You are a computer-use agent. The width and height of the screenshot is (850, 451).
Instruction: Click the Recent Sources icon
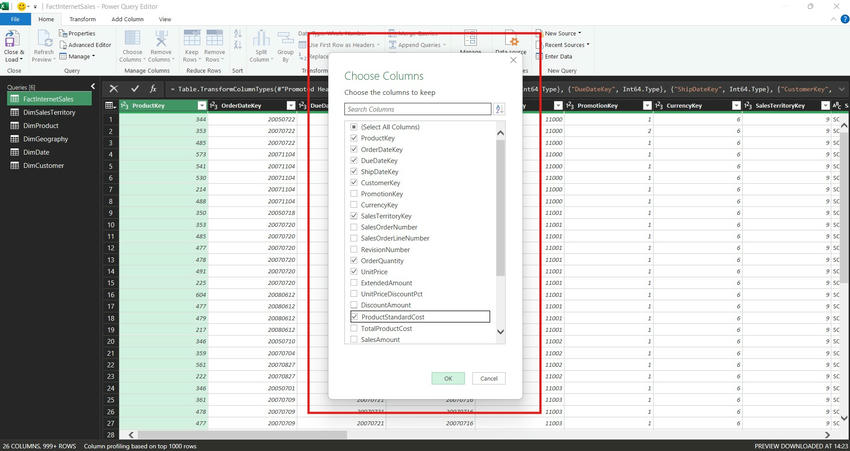coord(539,45)
